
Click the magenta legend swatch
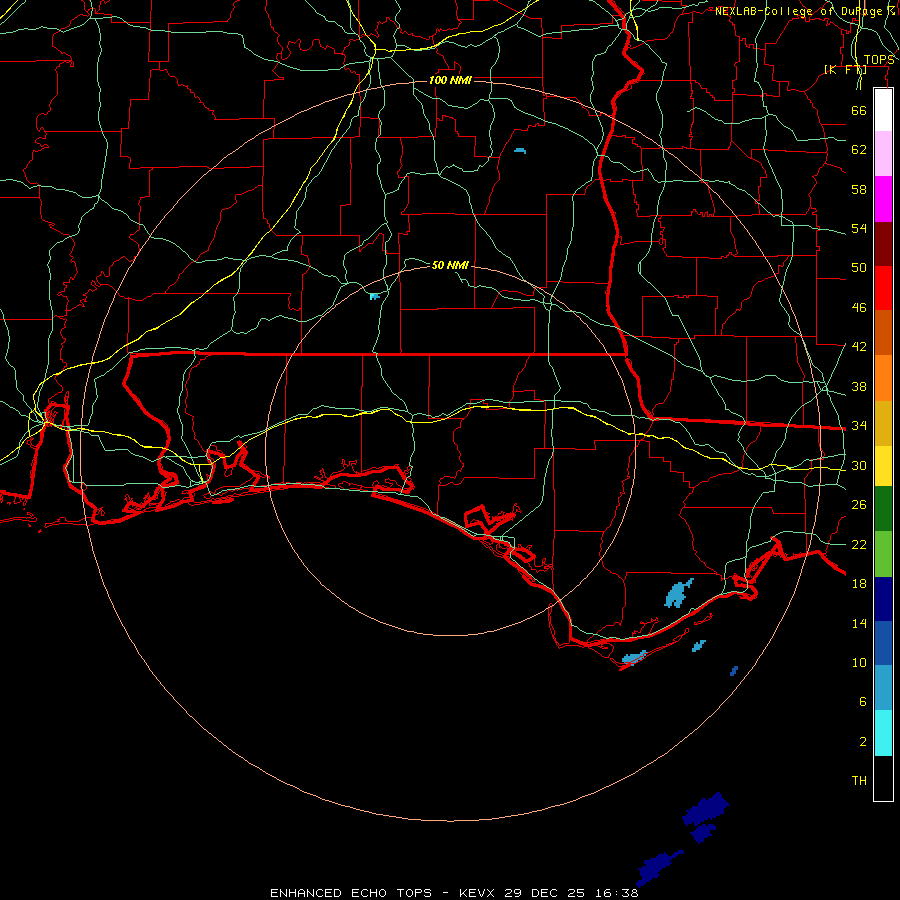(883, 199)
